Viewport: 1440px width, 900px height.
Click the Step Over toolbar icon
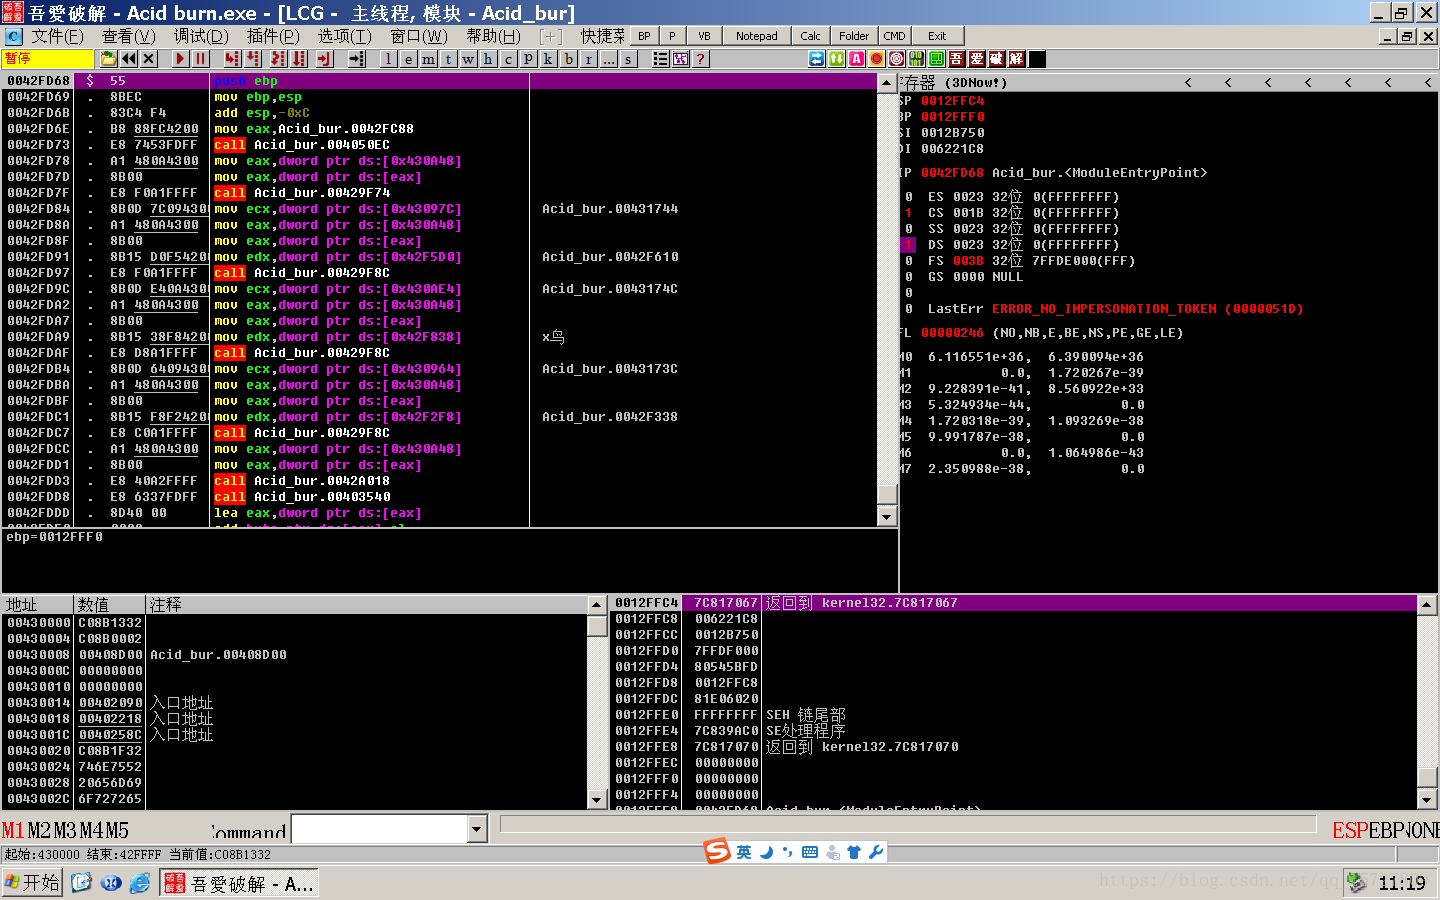tap(253, 59)
